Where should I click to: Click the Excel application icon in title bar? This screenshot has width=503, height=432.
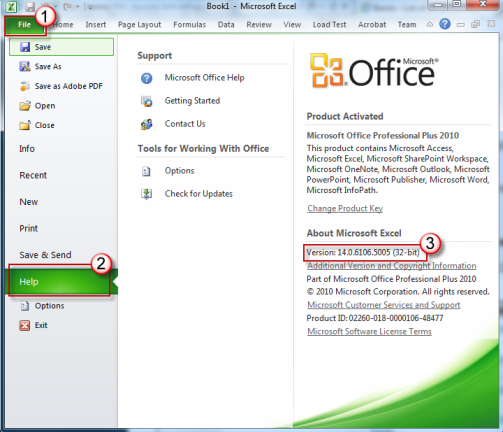point(11,7)
